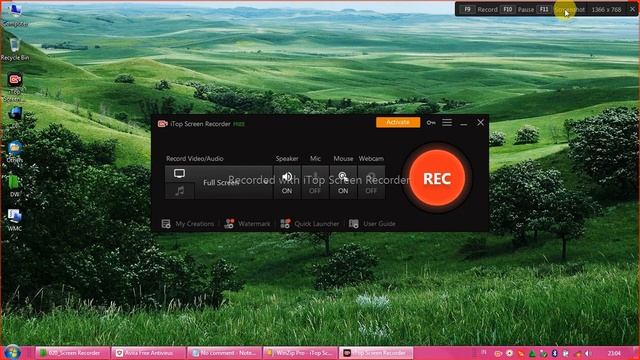Switch to Avira Free Antivirus taskbar item
The image size is (640, 360).
[148, 353]
